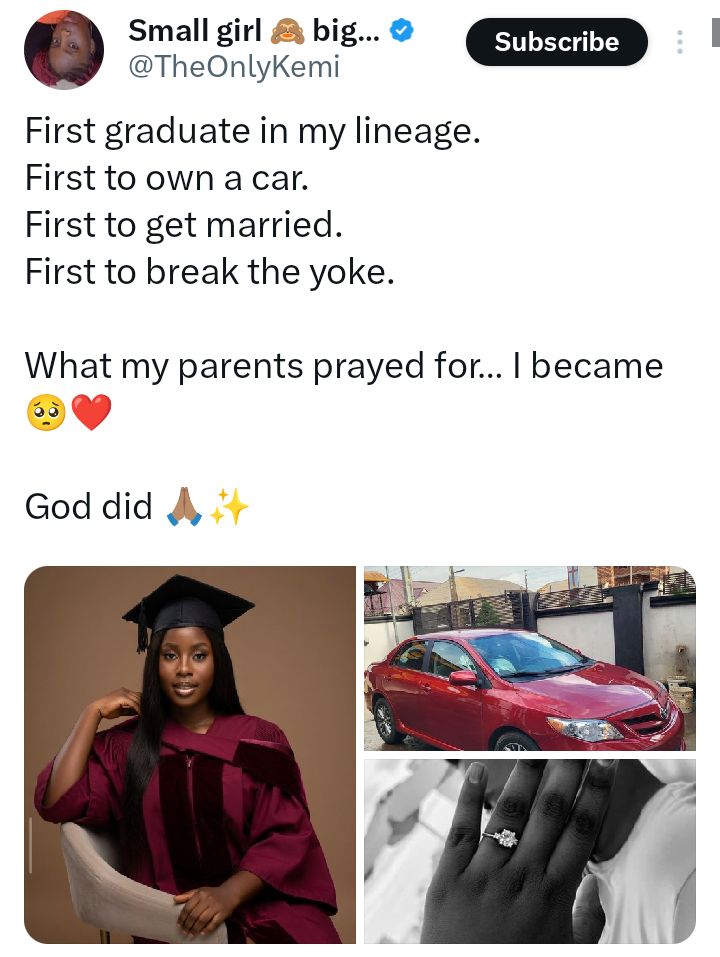View the engagement ring photo

click(530, 851)
